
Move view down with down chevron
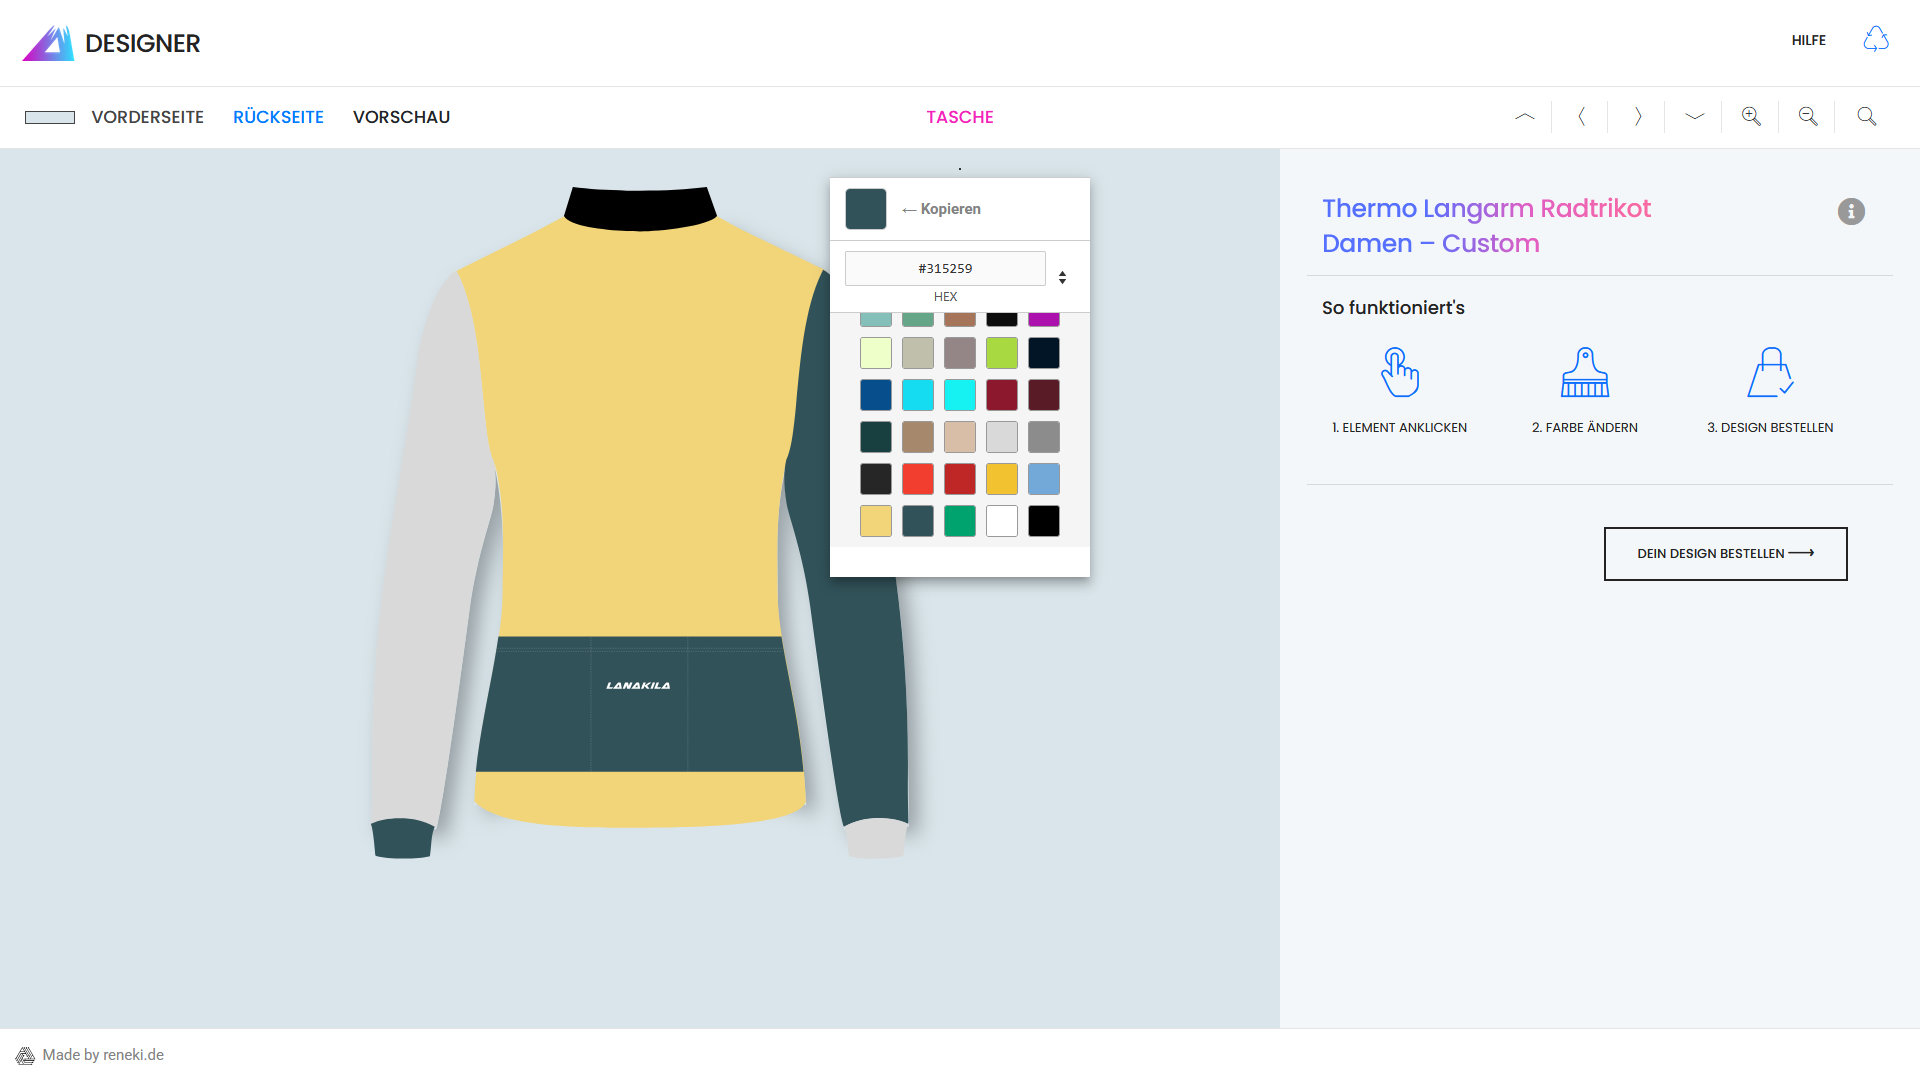tap(1694, 116)
